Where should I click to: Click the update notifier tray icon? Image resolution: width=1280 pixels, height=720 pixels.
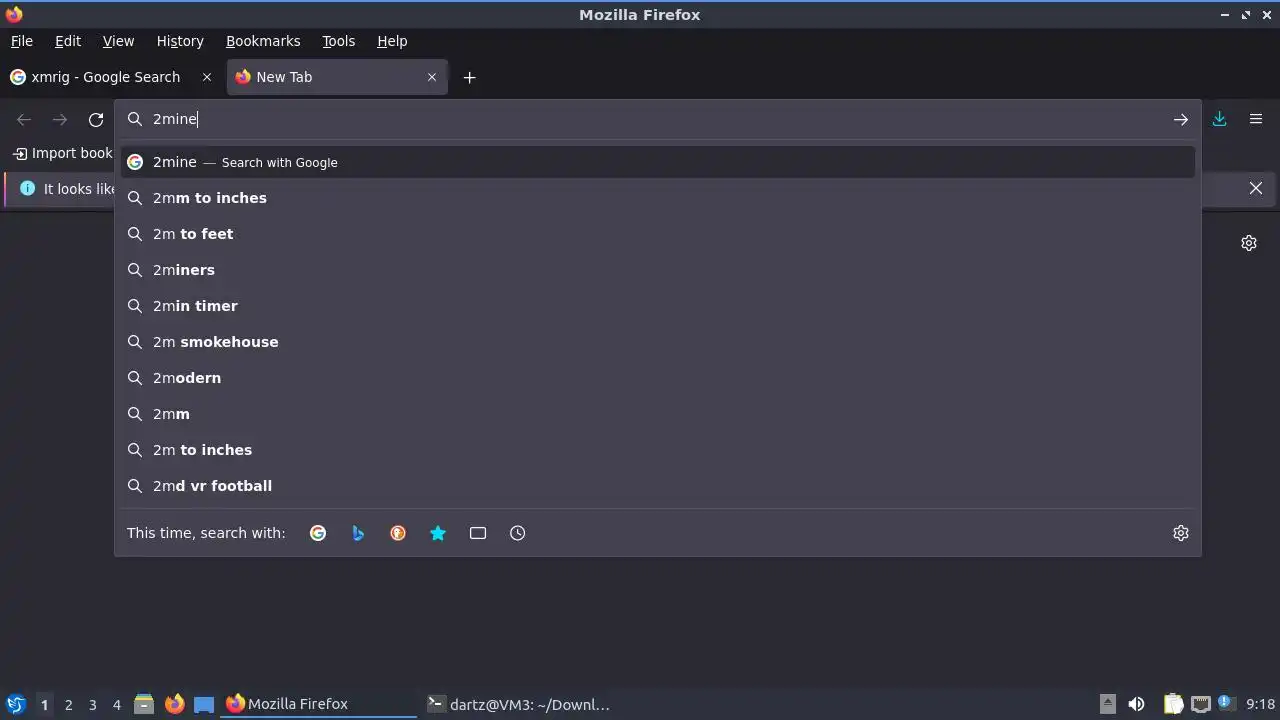[x=1225, y=704]
